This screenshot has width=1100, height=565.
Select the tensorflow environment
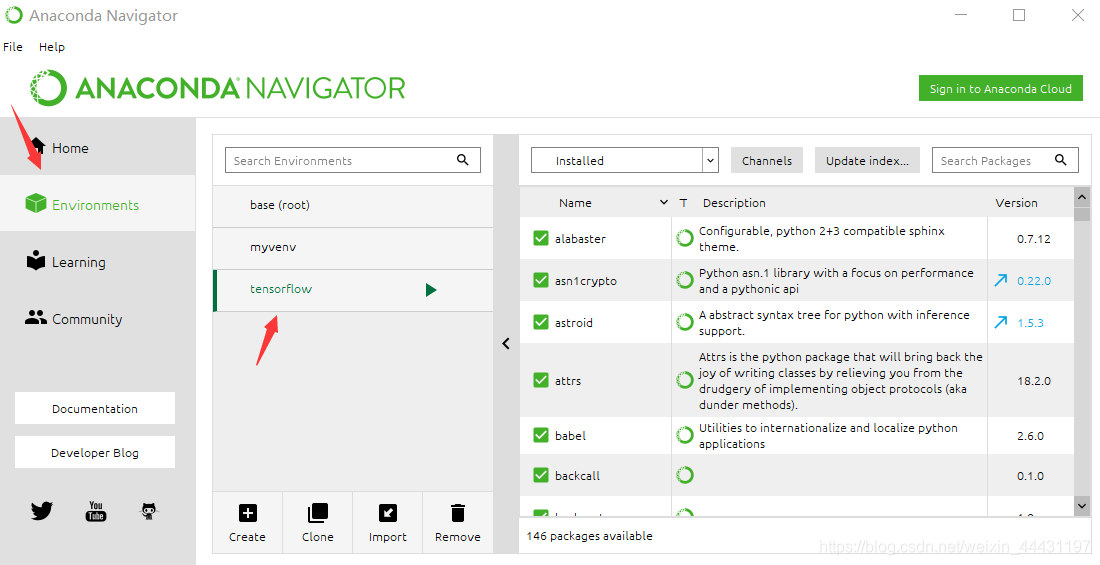(x=353, y=289)
